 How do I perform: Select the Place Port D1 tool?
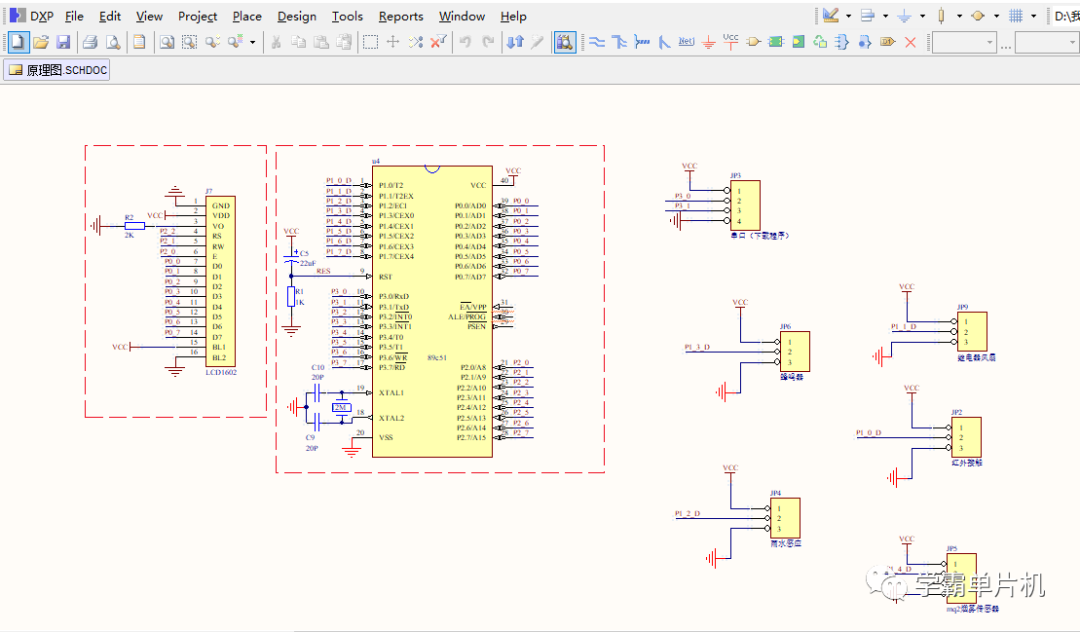[887, 42]
